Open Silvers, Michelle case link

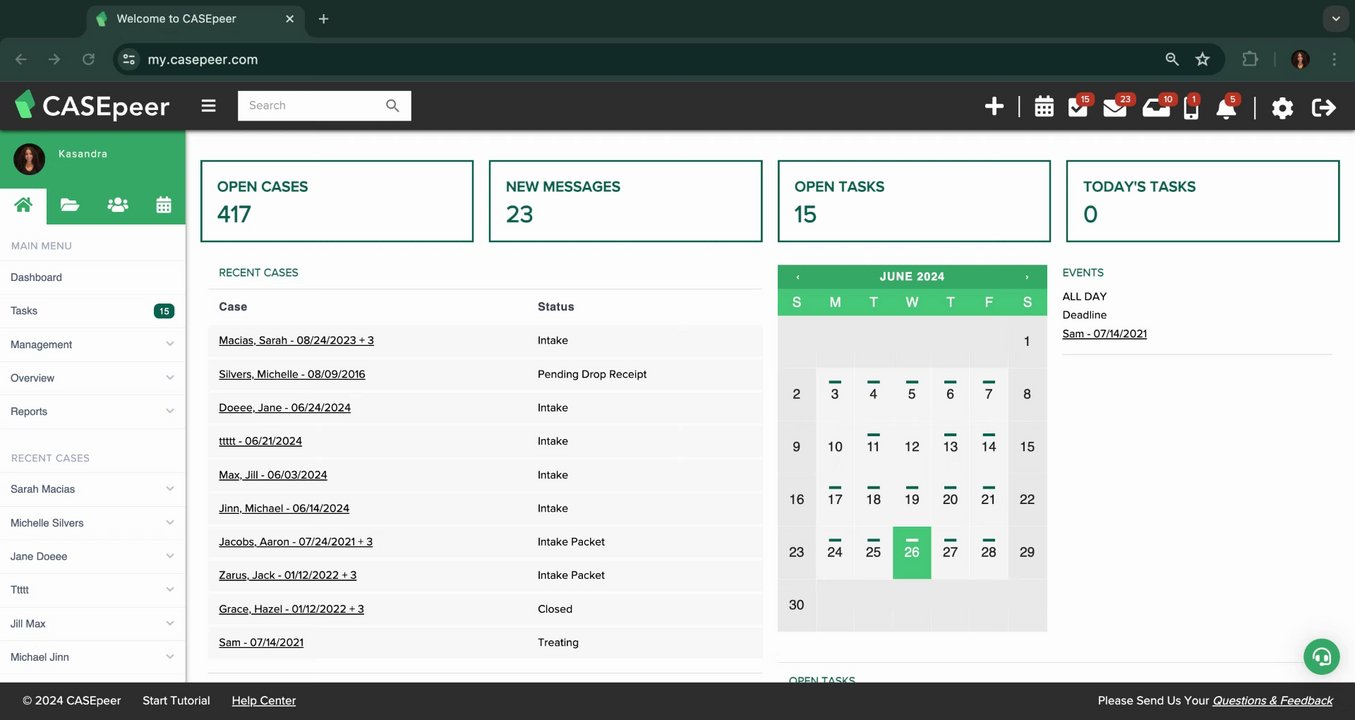point(292,374)
